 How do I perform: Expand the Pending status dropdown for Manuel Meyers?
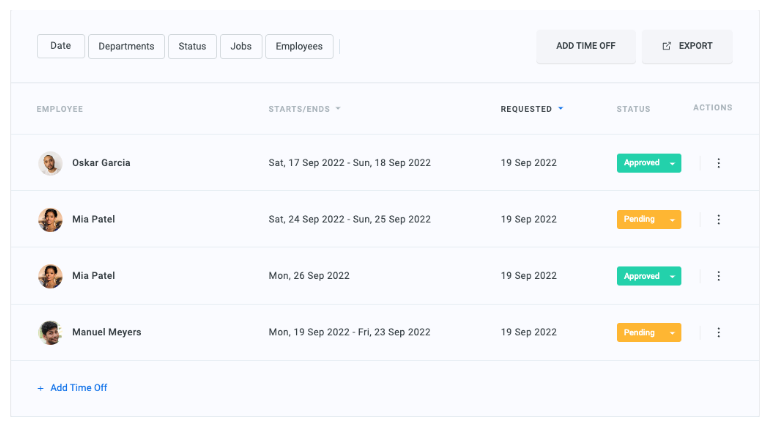(x=673, y=333)
